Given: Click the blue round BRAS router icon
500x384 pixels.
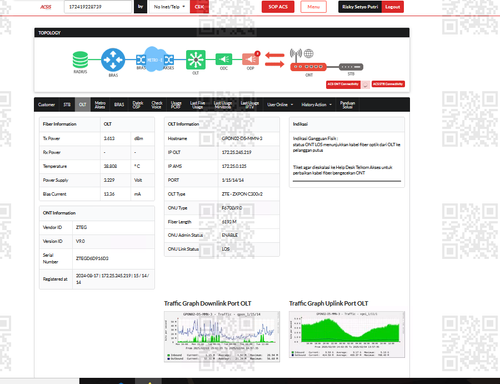Looking at the screenshot, I should point(113,60).
